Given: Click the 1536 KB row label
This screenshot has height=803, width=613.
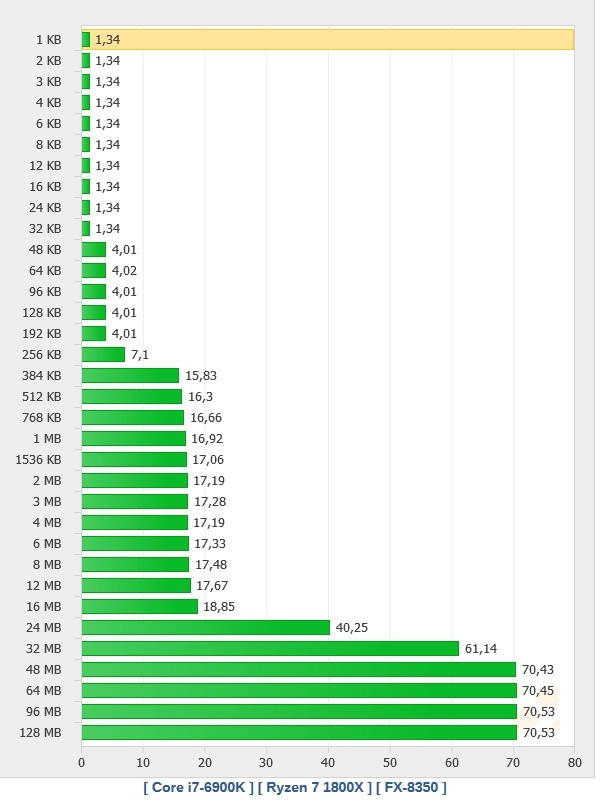Looking at the screenshot, I should (40, 459).
